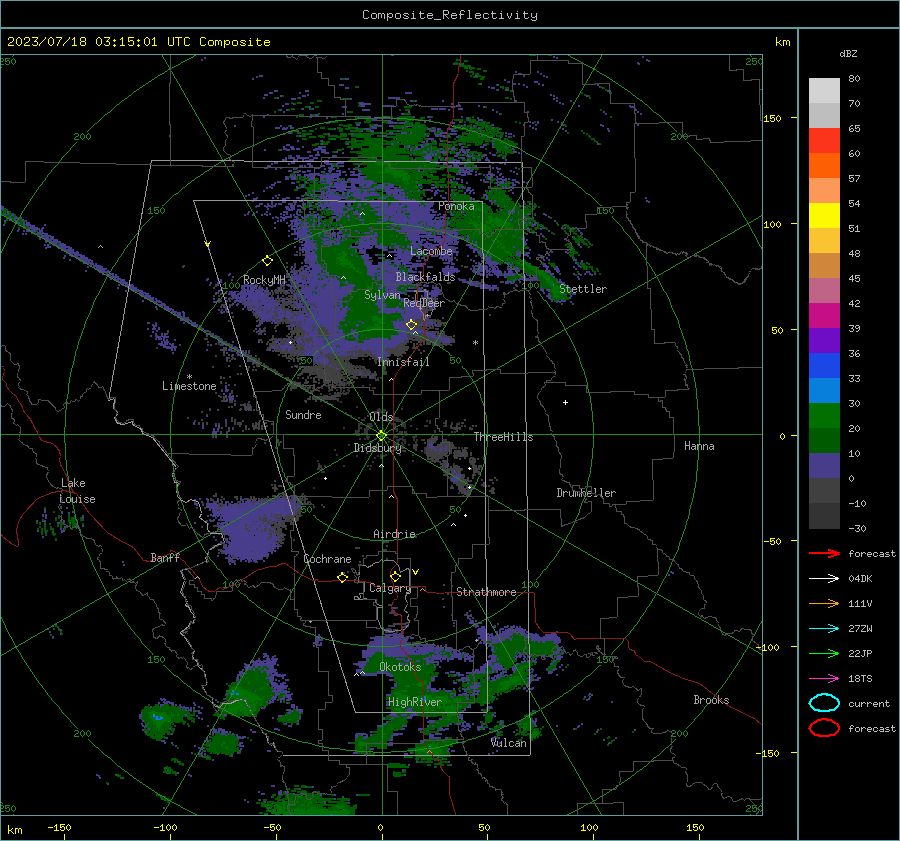Select the cyan 27ZW arrow icon
Image resolution: width=900 pixels, height=841 pixels.
824,629
